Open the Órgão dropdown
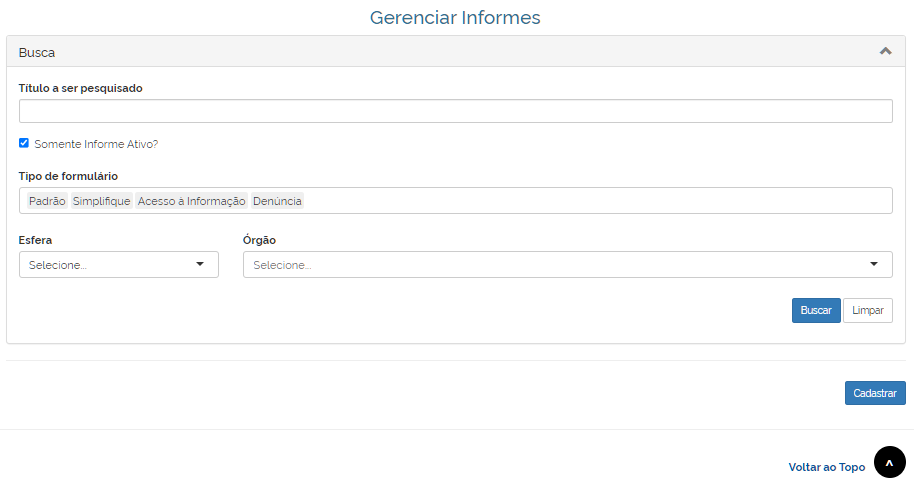Image resolution: width=914 pixels, height=490 pixels. click(568, 265)
